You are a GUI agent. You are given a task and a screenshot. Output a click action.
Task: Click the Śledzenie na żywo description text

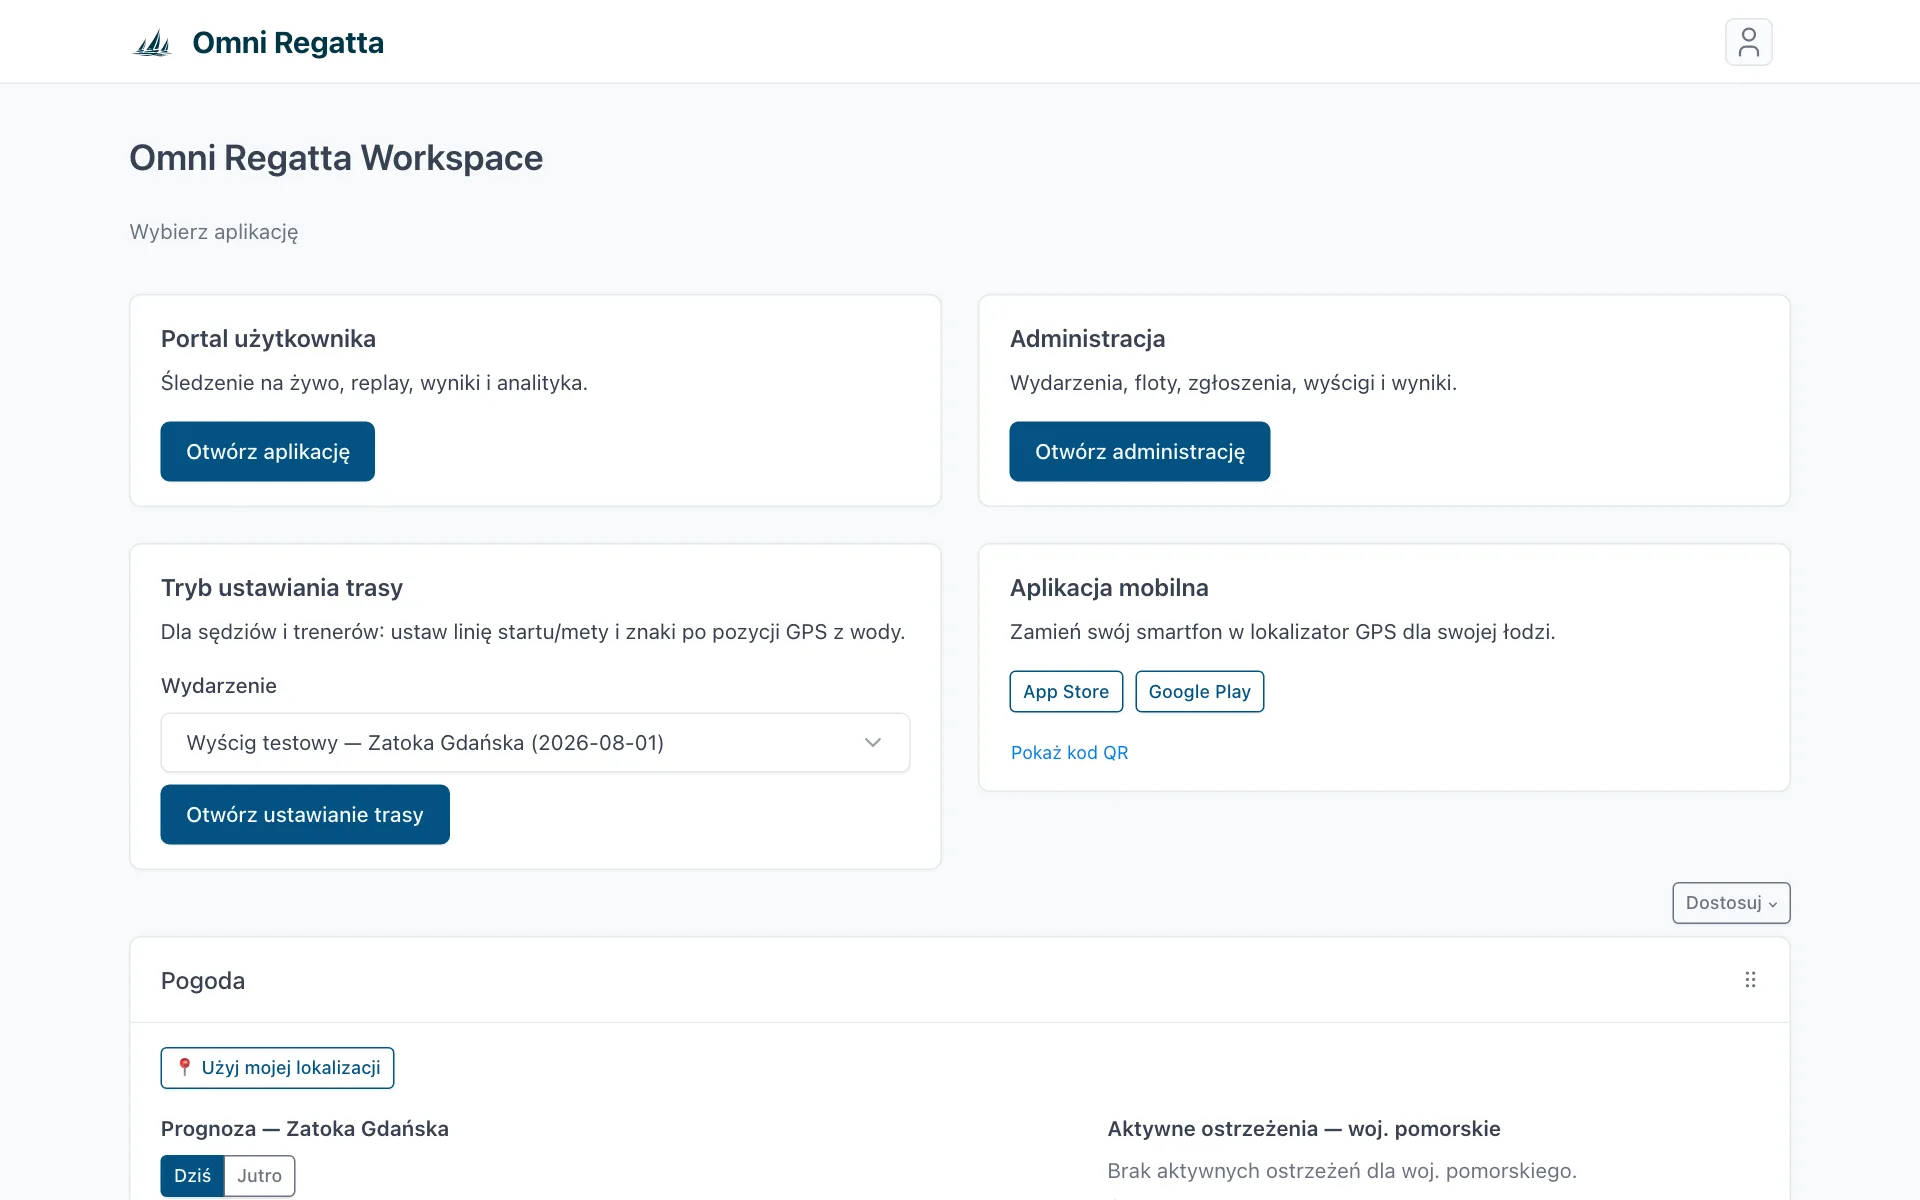374,383
